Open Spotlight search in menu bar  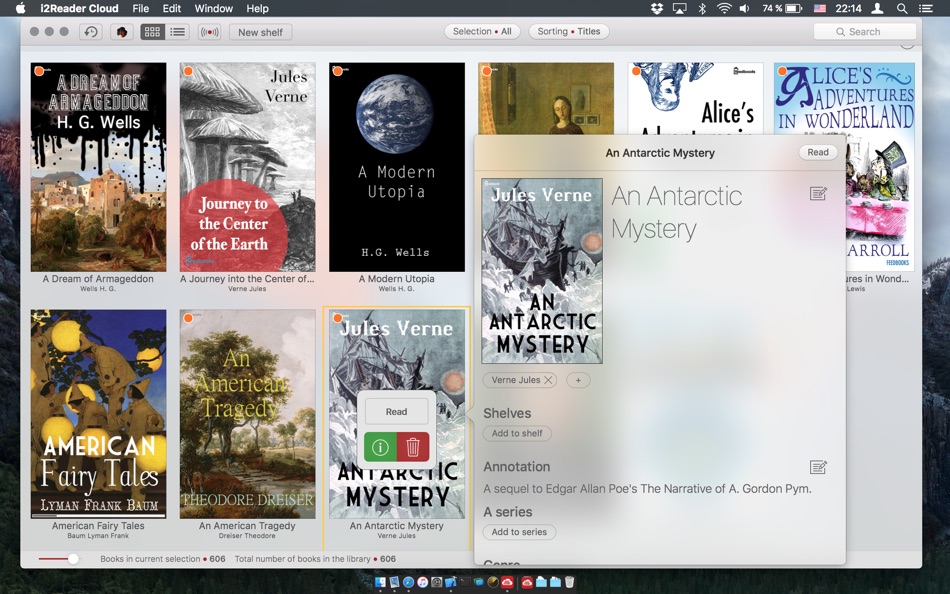coord(902,8)
